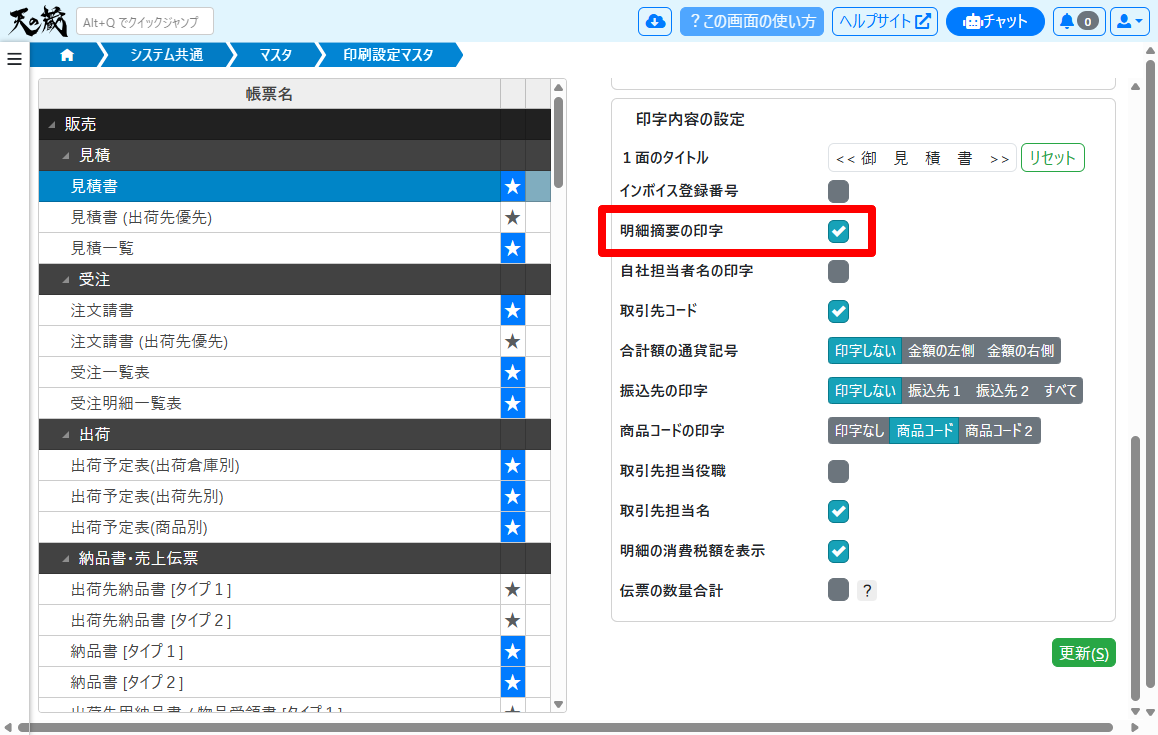Viewport: 1158px width, 735px height.
Task: Select 金額の左側 for currency symbol
Action: (x=940, y=351)
